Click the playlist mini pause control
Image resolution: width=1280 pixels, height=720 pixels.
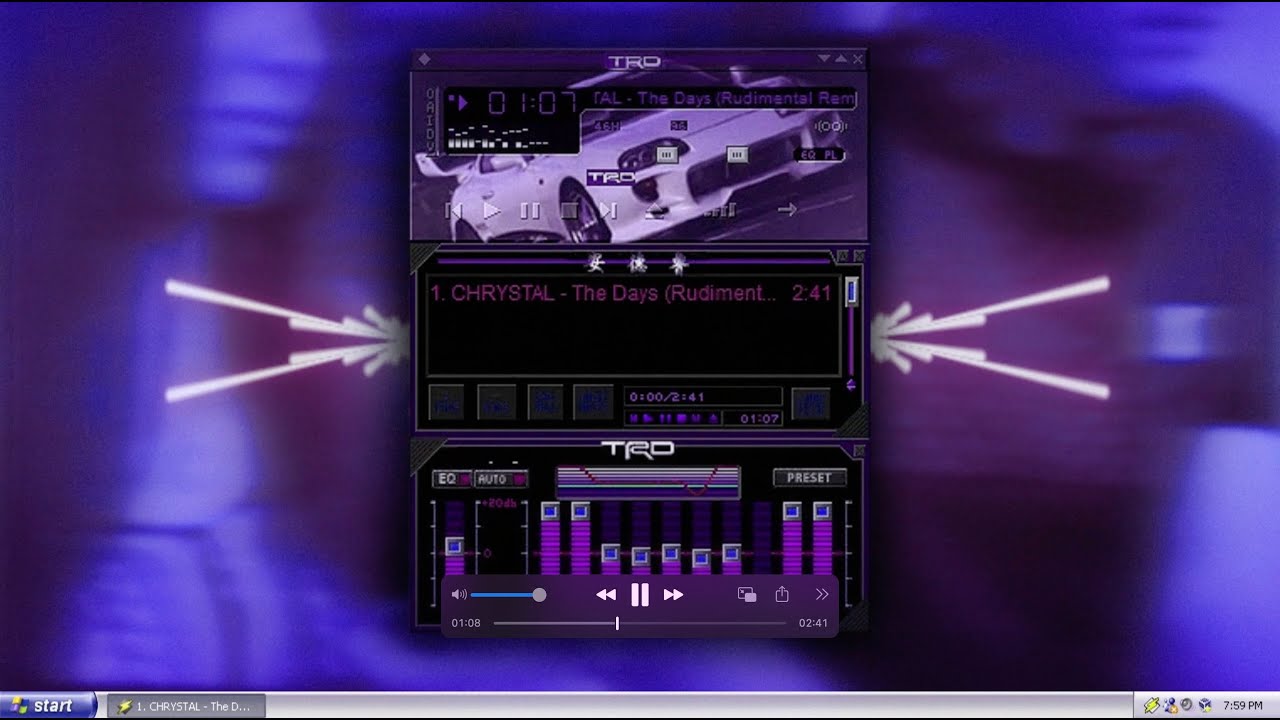665,418
